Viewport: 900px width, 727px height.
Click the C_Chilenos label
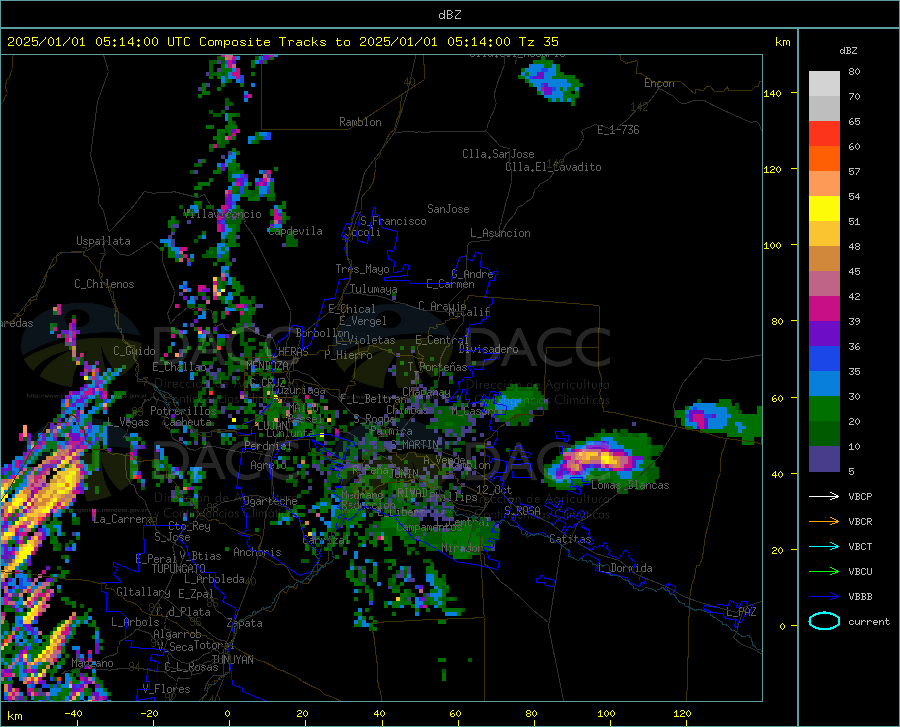(x=104, y=284)
